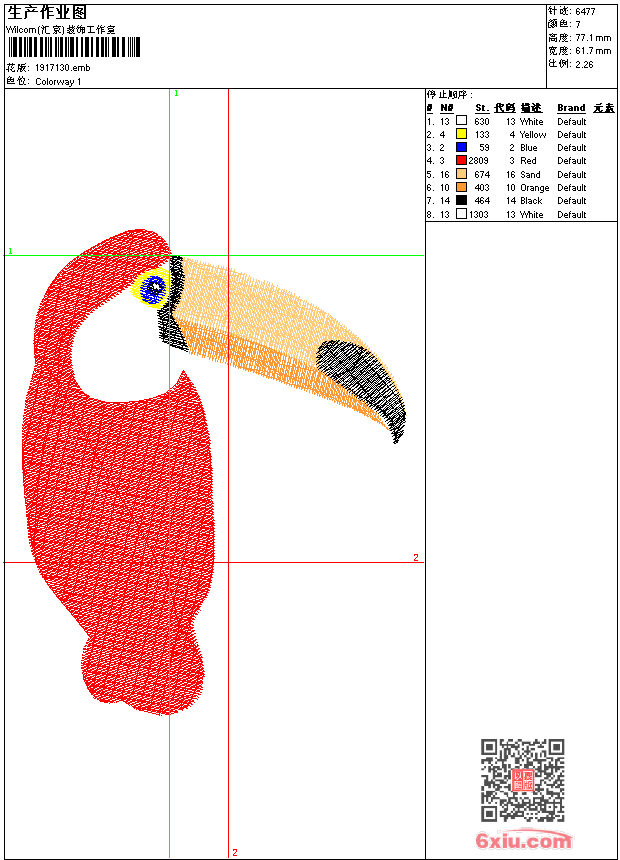Click the Brand column header
The height and width of the screenshot is (860, 620).
[571, 108]
